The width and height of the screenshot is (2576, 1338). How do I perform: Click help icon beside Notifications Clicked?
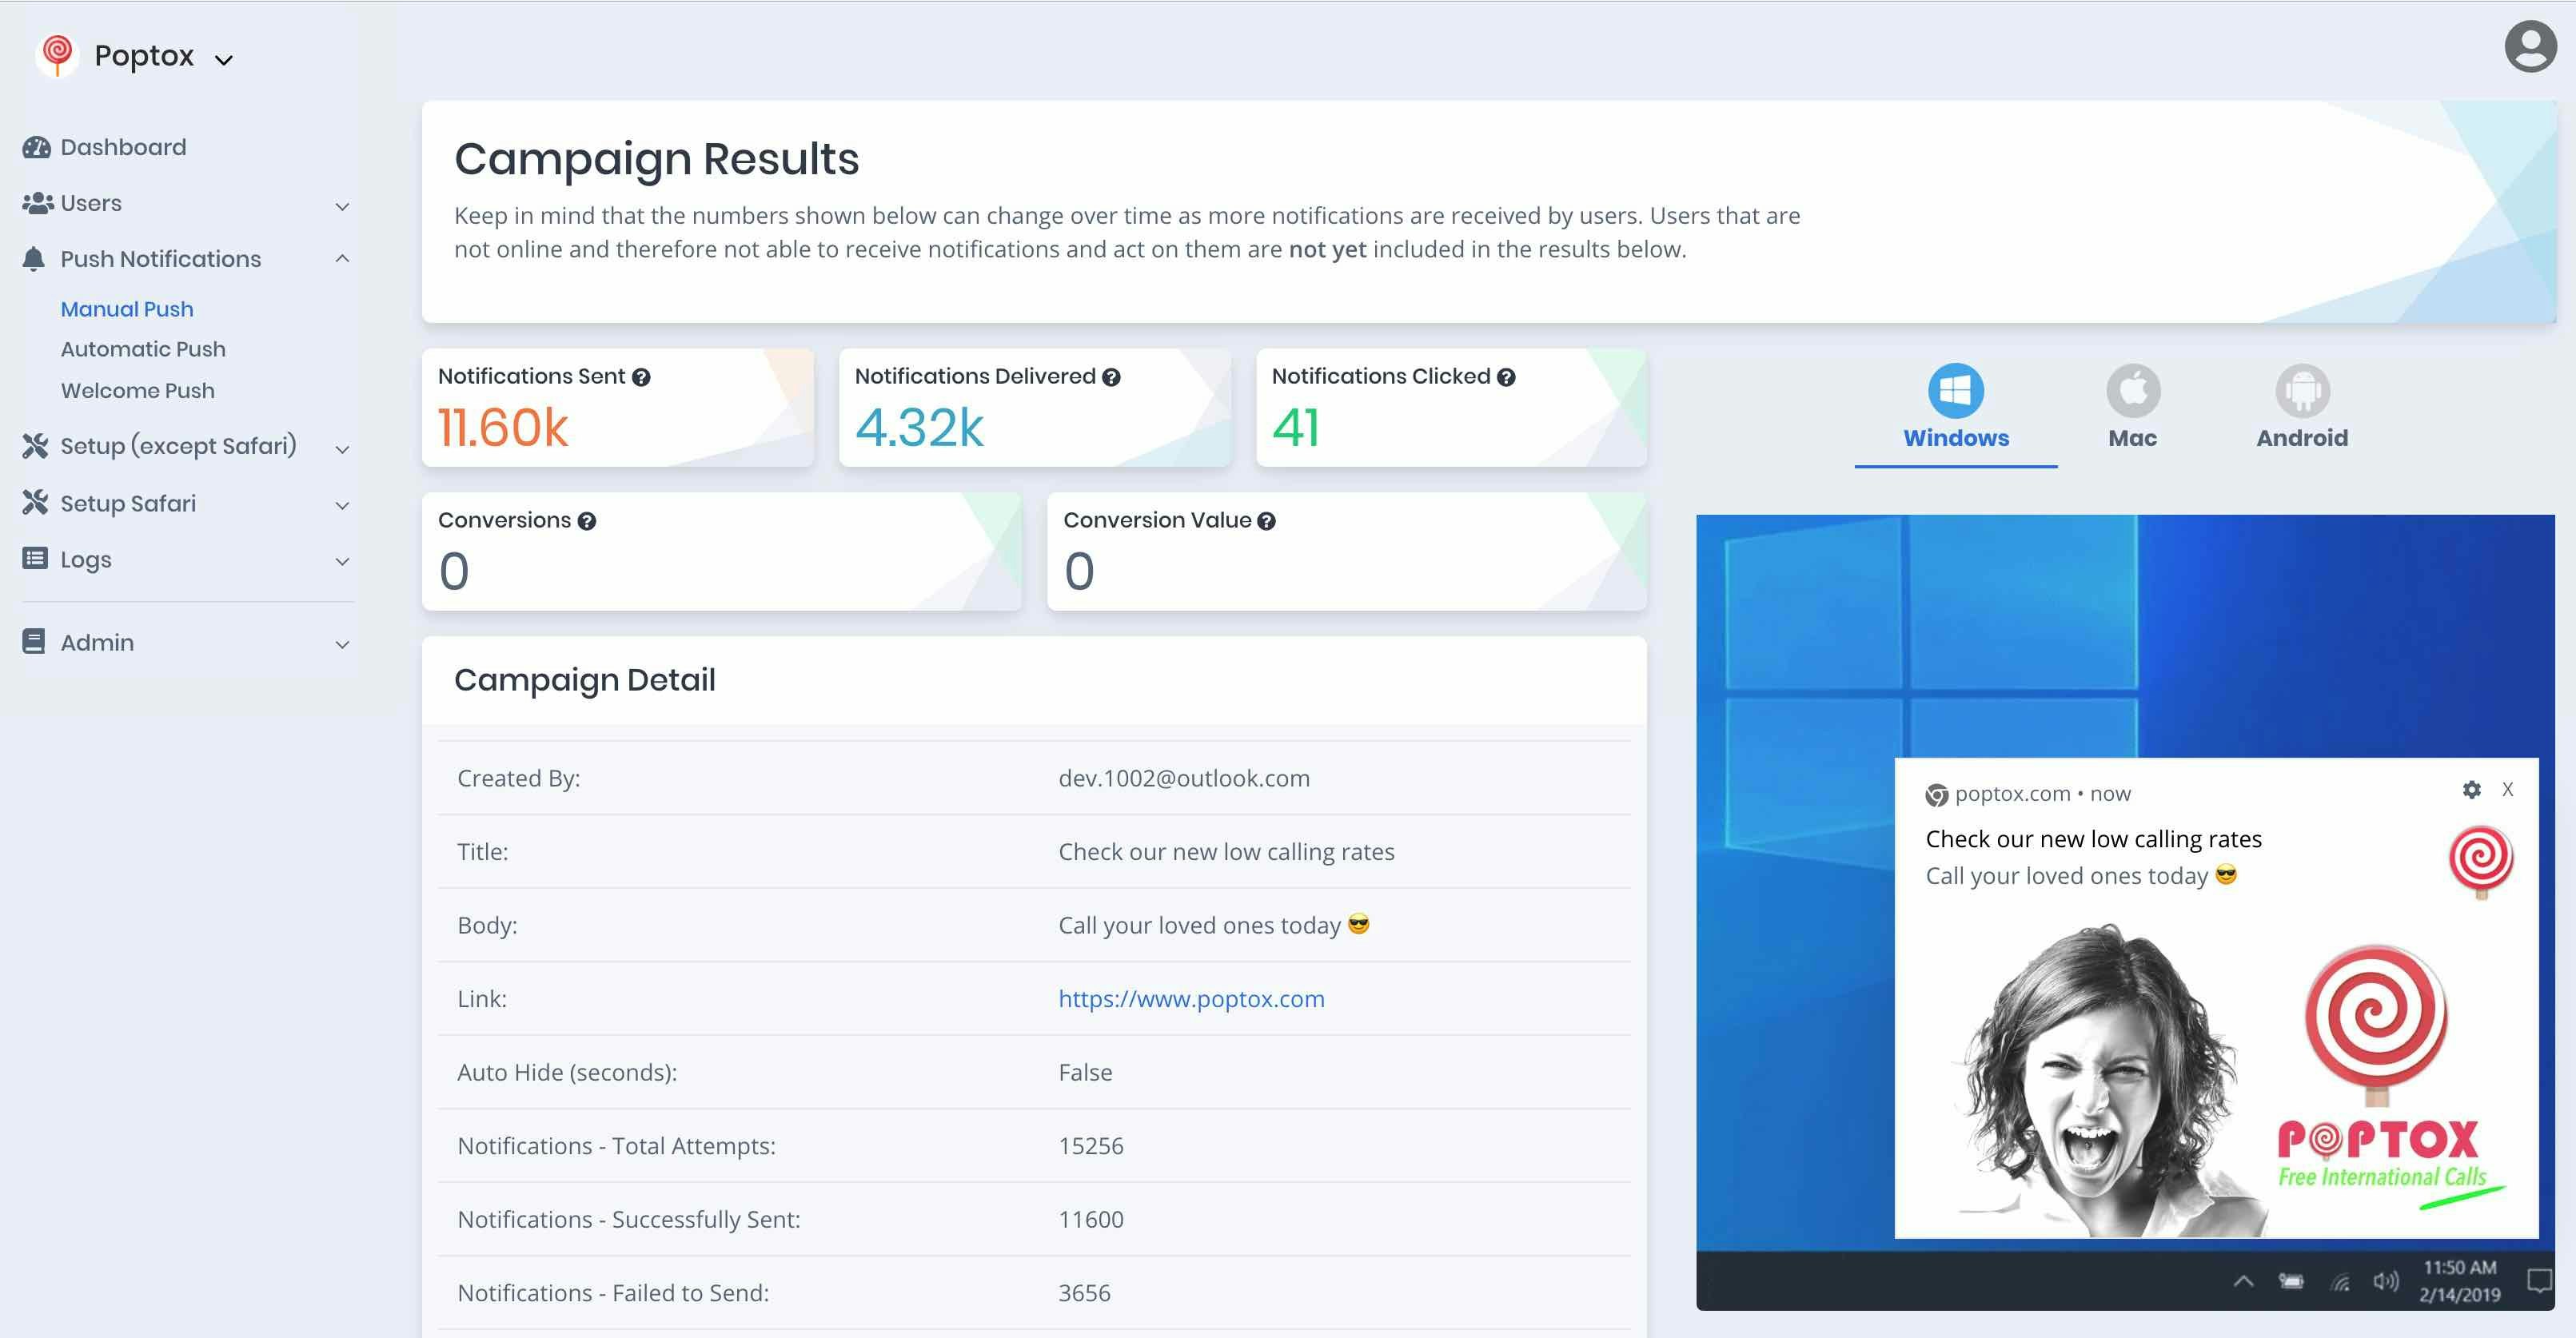1506,377
